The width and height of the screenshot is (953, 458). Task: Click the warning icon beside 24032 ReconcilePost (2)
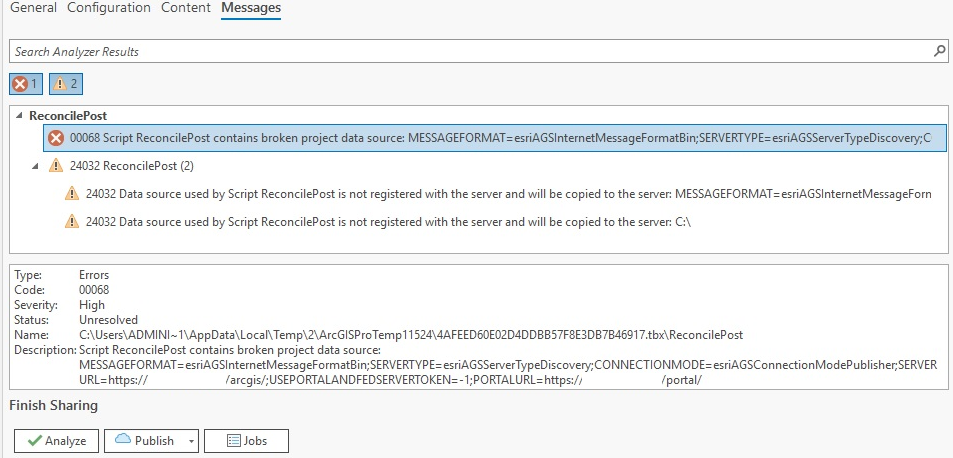56,165
